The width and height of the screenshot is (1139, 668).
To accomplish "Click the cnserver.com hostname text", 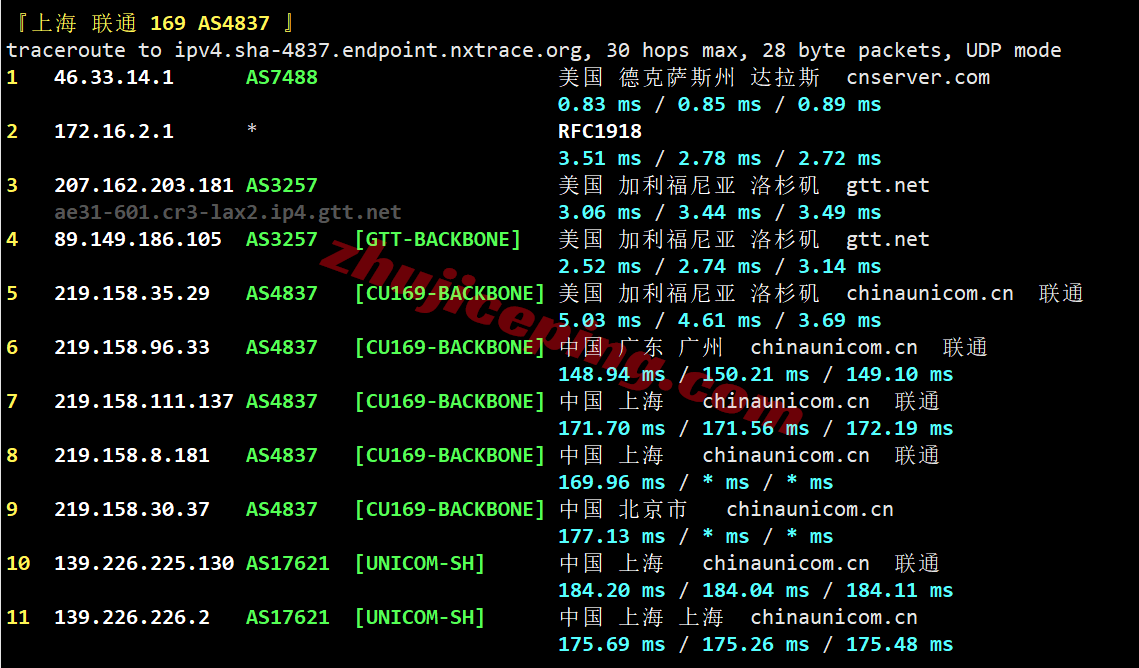I will (x=918, y=78).
